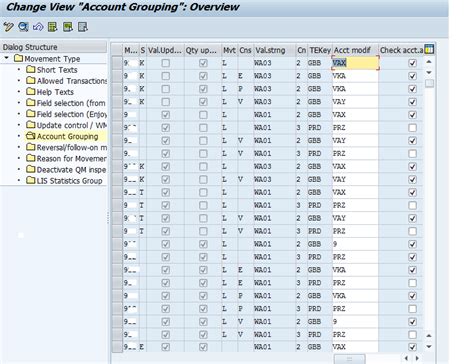This screenshot has height=364, width=474.
Task: Click horizontal scroll left arrow
Action: click(x=406, y=358)
